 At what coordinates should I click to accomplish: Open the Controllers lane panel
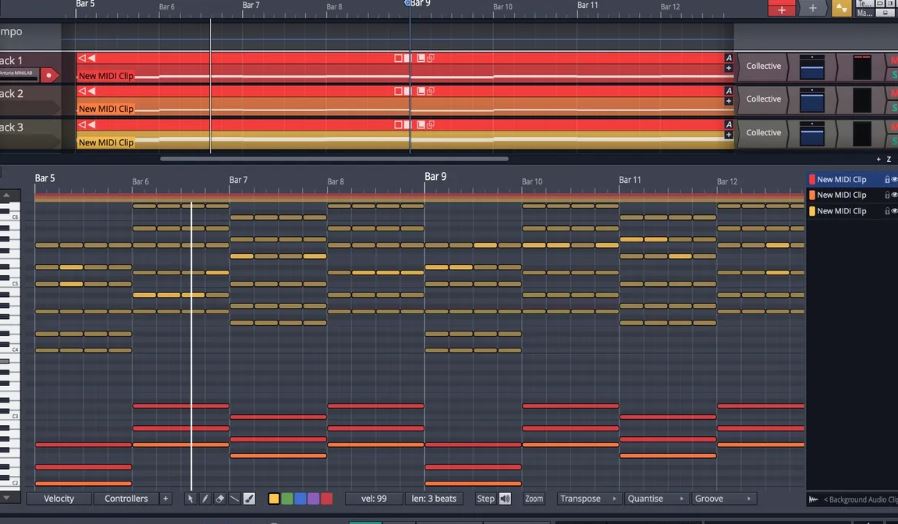tap(126, 499)
